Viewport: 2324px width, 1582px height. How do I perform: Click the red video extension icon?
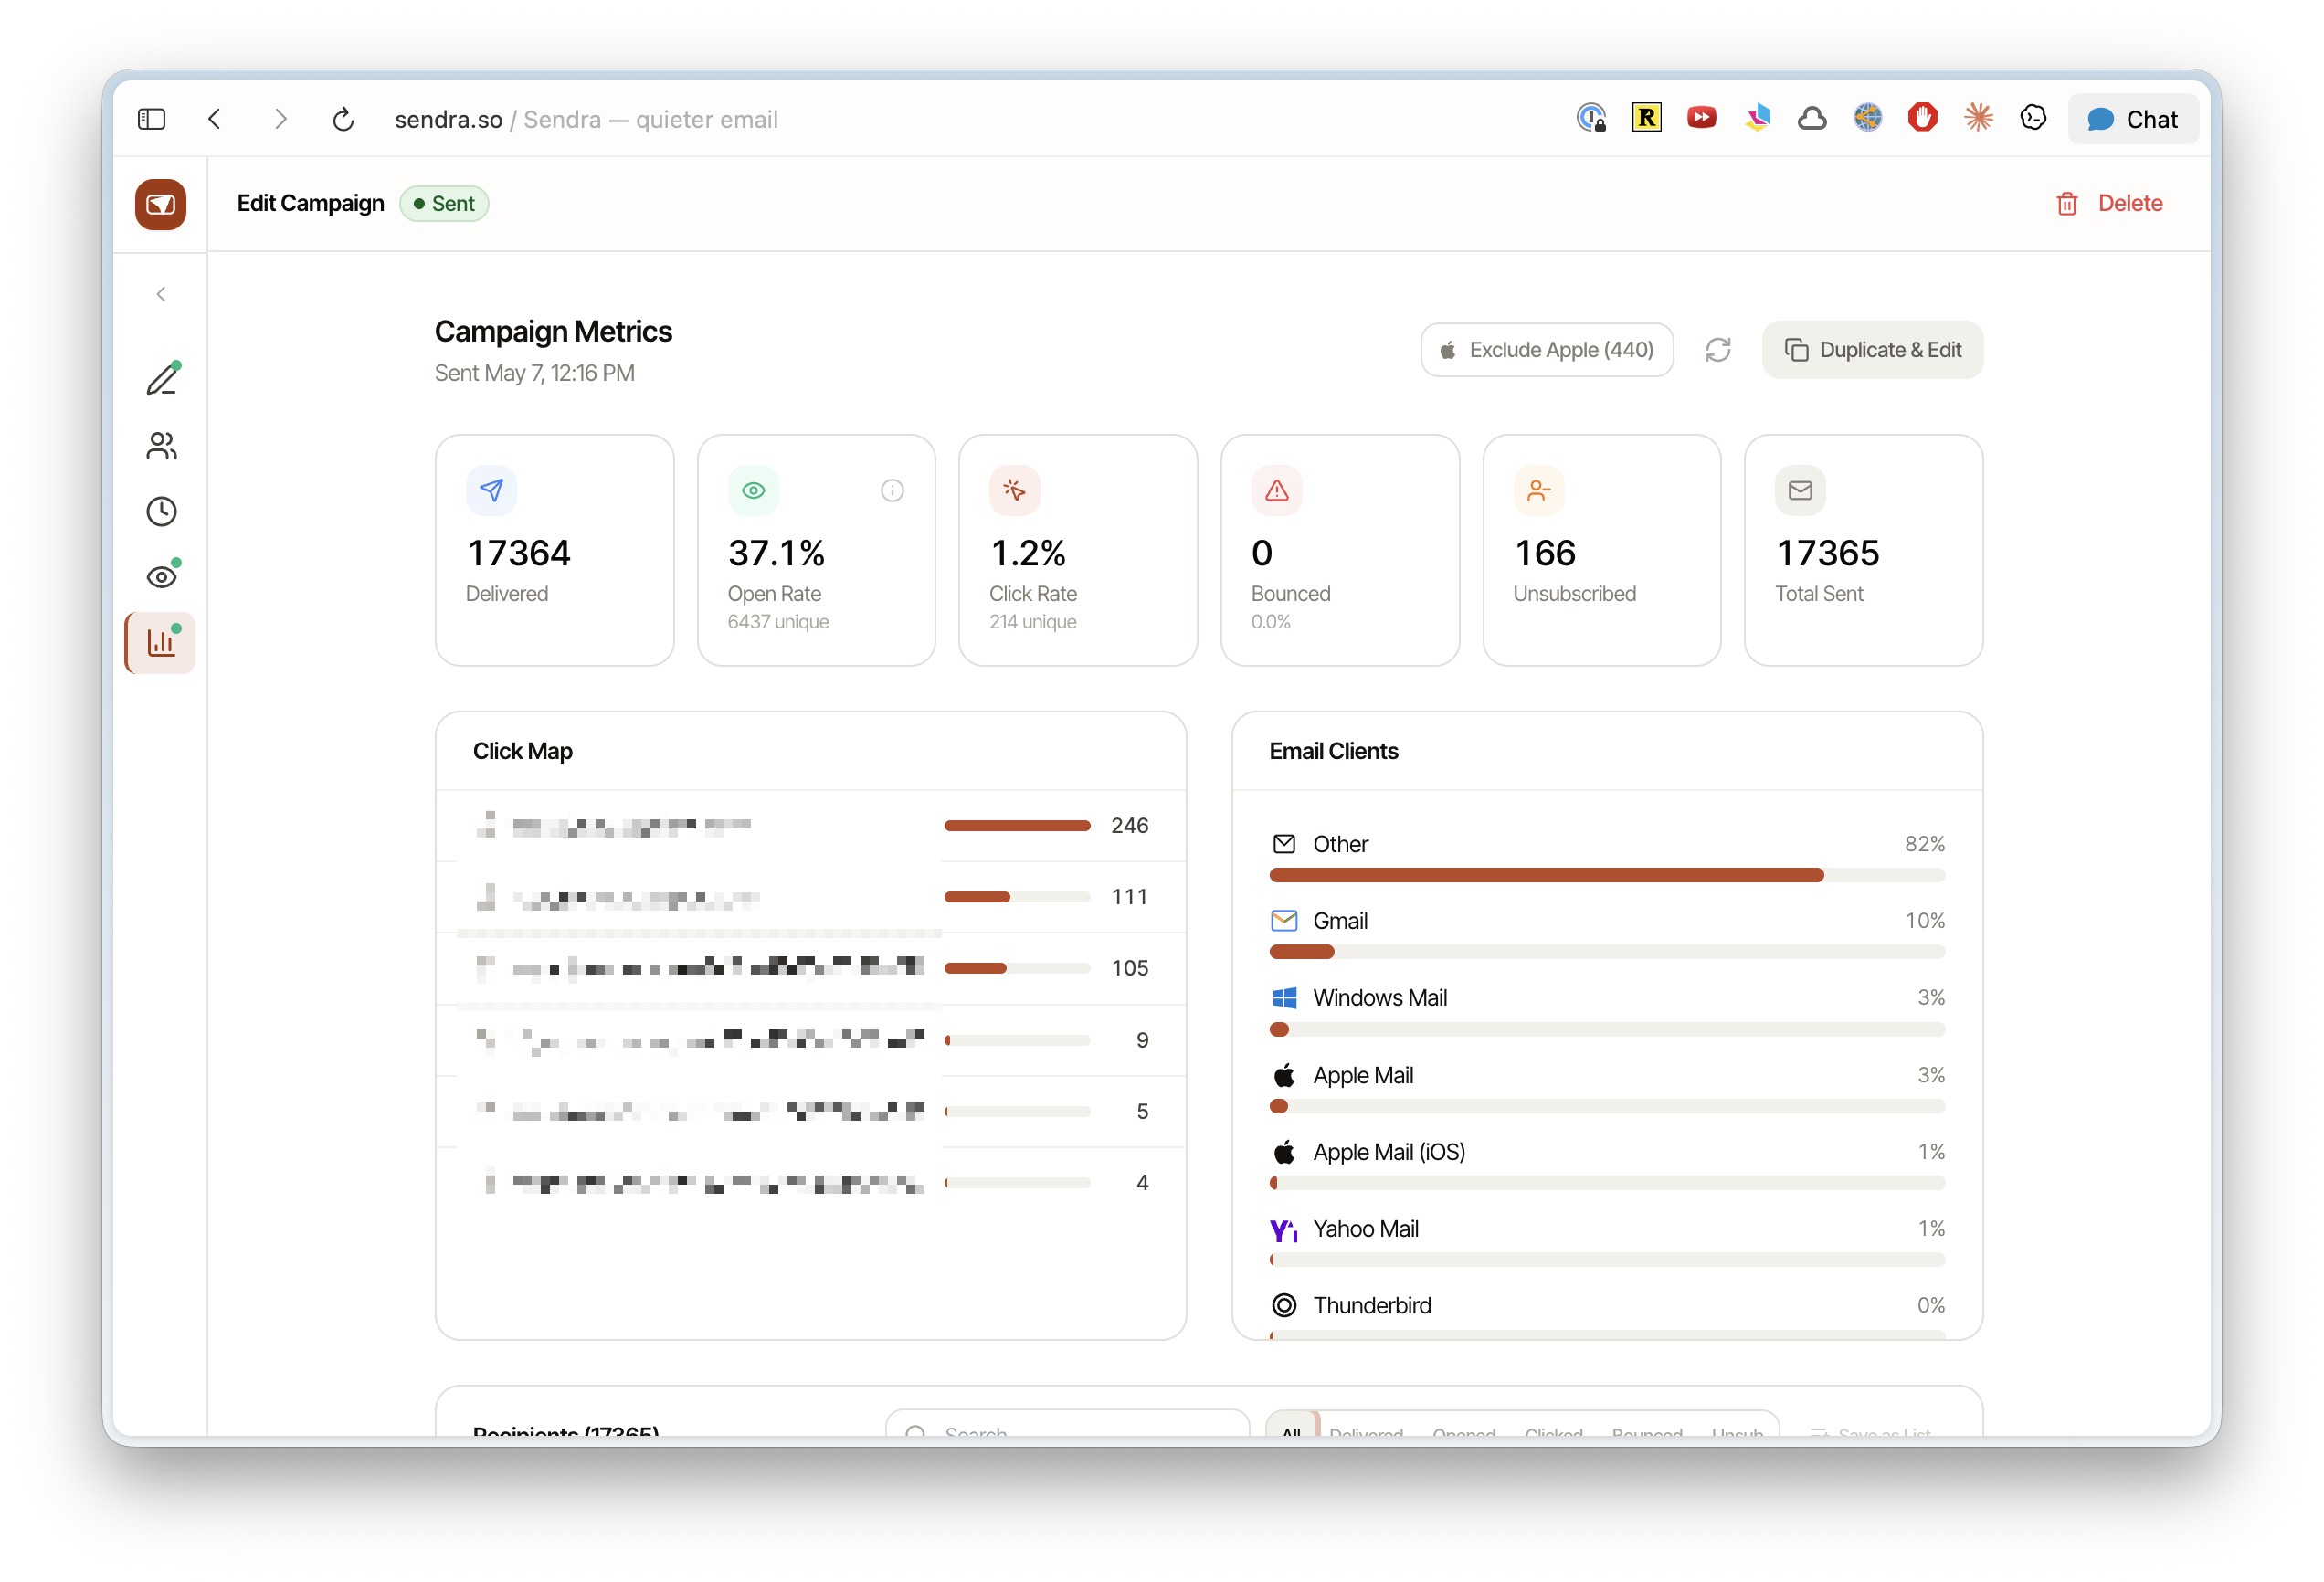pyautogui.click(x=1701, y=118)
